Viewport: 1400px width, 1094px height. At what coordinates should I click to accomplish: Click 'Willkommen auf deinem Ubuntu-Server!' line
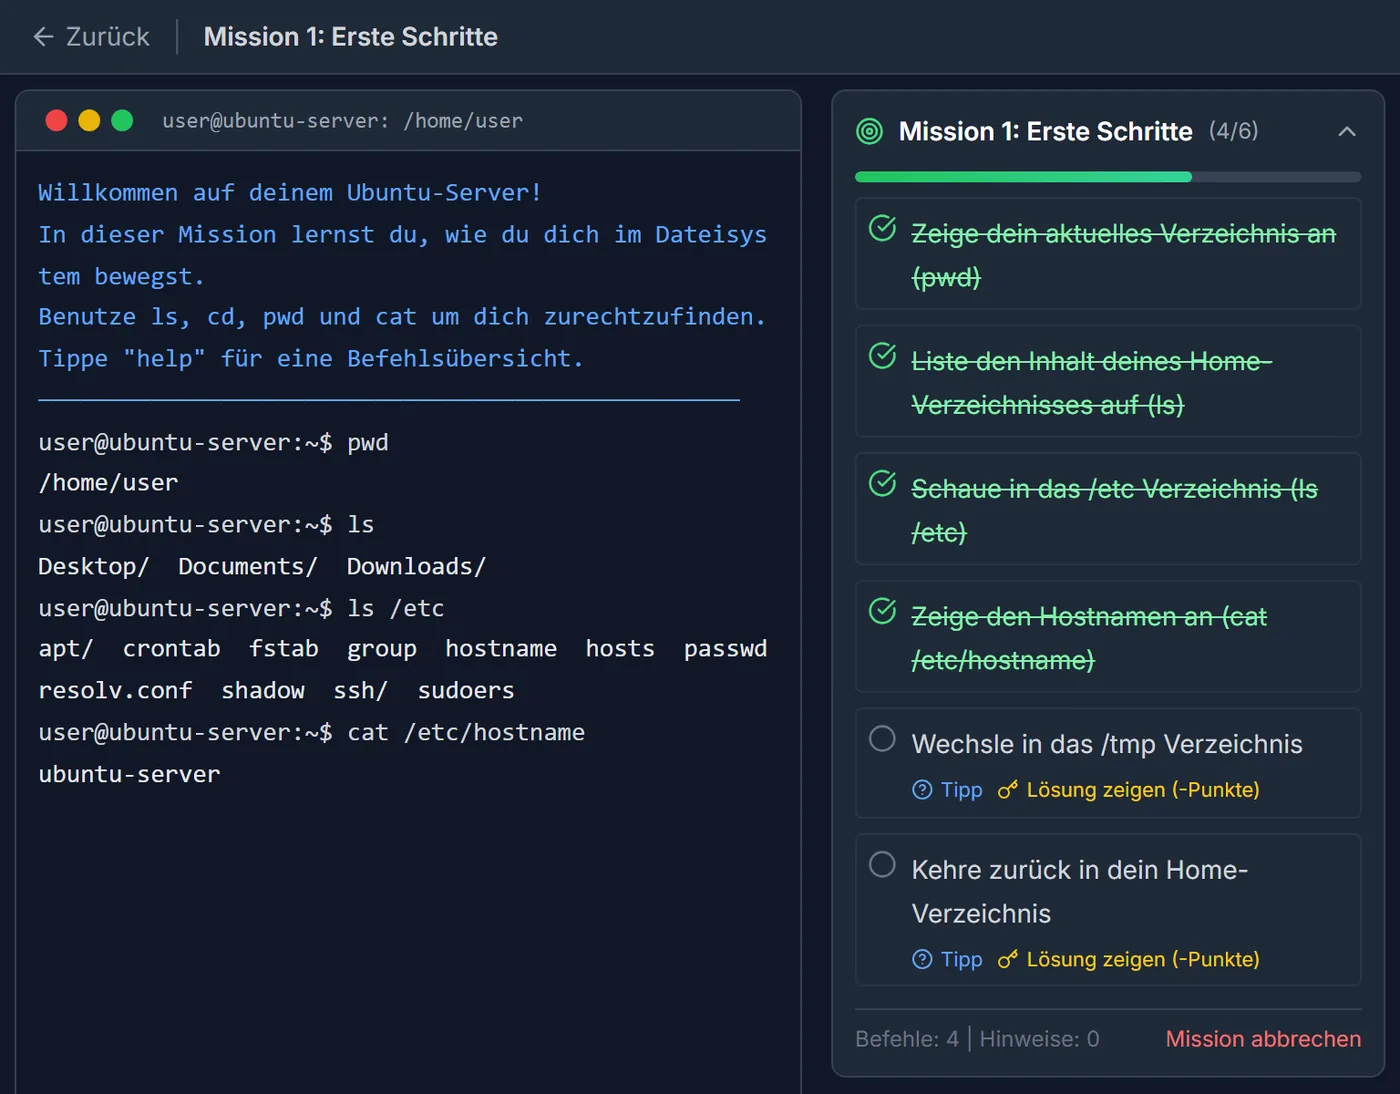coord(290,193)
